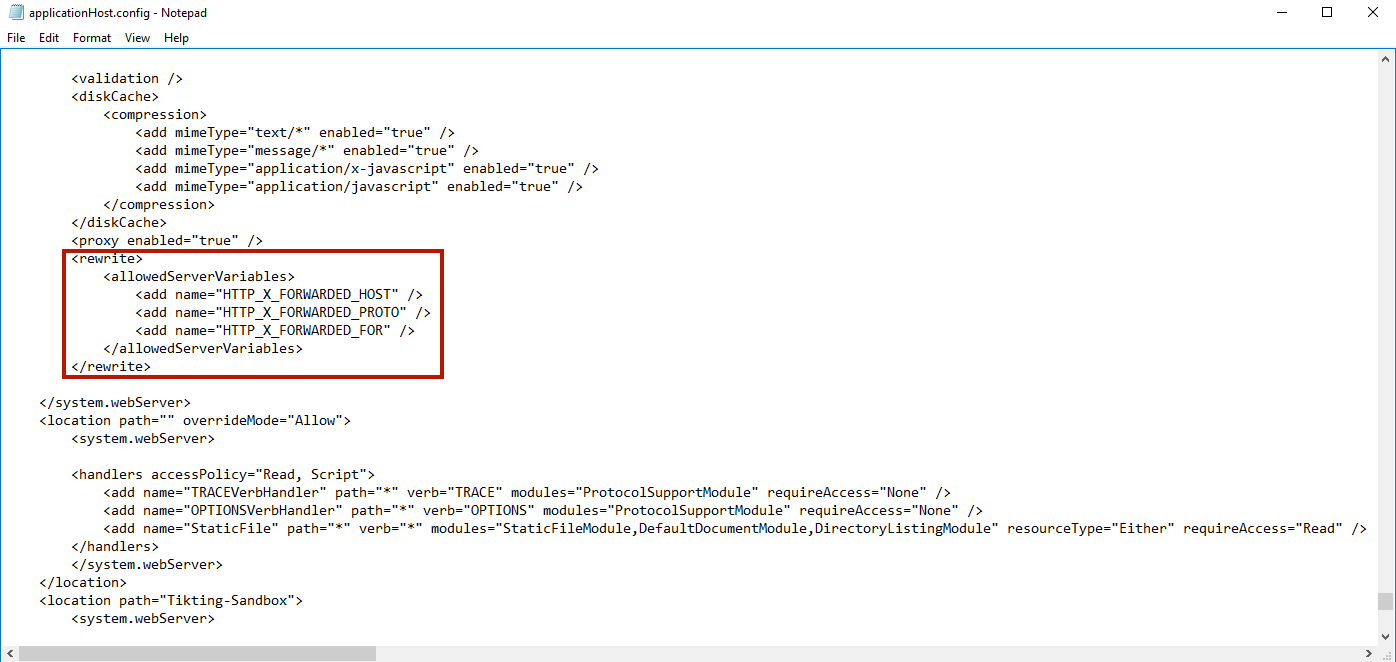Screen dimensions: 1396x662
Task: Open the View menu
Action: click(137, 37)
